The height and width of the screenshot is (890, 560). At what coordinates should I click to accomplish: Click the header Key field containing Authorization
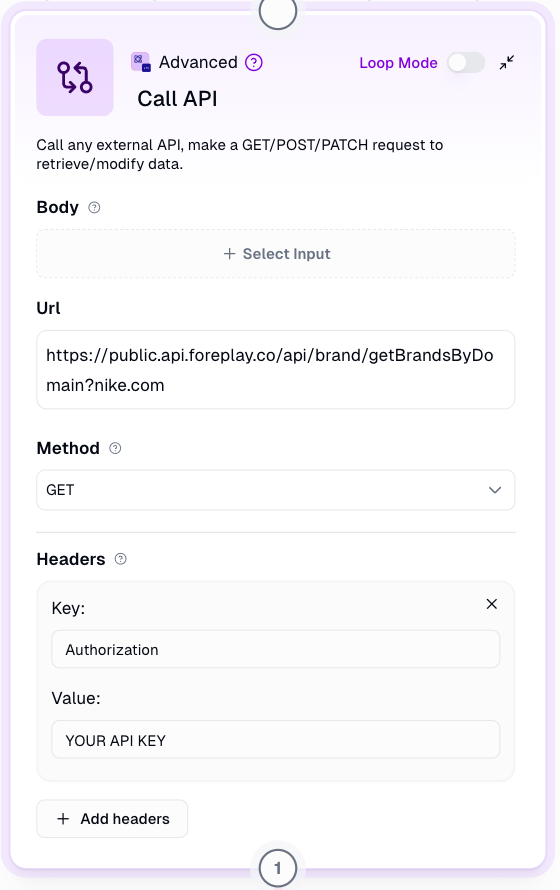[276, 649]
